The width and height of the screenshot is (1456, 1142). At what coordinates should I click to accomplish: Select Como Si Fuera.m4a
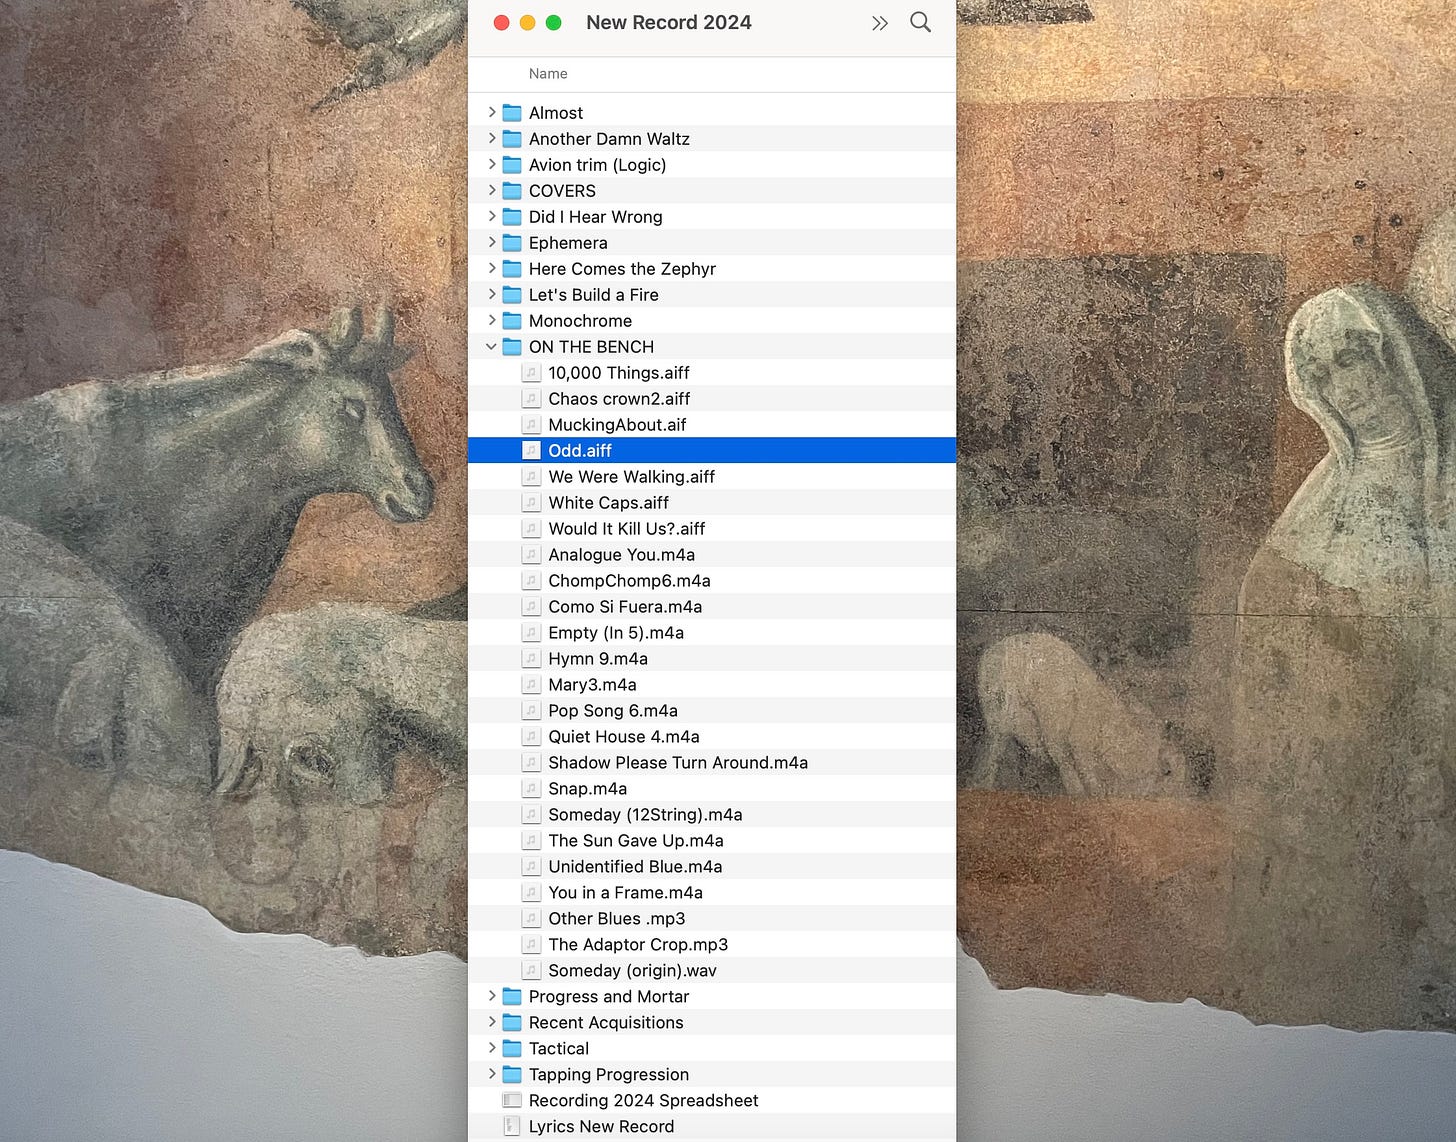click(x=712, y=607)
